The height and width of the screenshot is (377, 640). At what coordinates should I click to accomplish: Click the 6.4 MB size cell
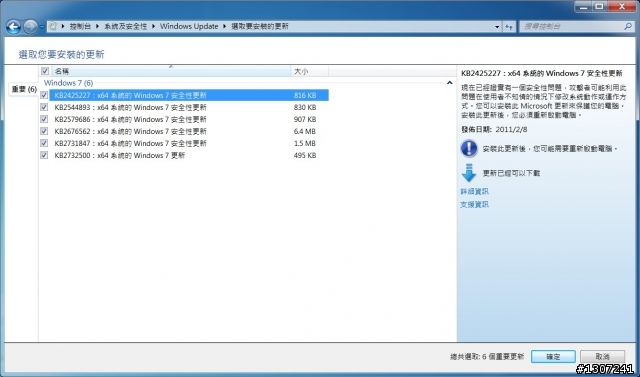point(304,131)
